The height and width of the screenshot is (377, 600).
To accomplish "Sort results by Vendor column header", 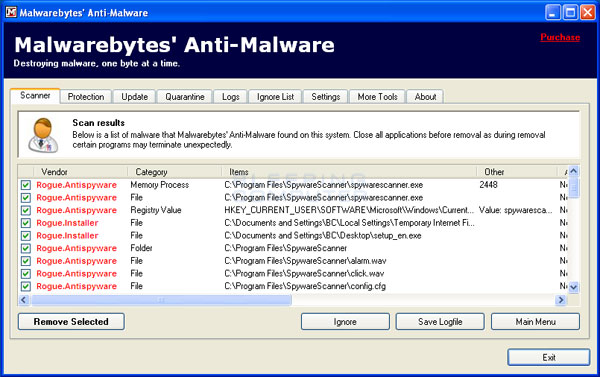I will (81, 172).
